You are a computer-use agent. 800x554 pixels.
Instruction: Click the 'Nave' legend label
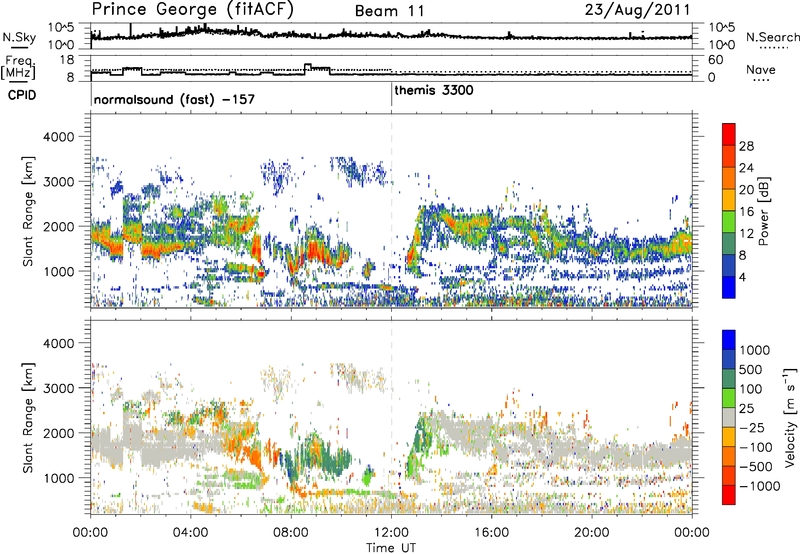pos(761,69)
